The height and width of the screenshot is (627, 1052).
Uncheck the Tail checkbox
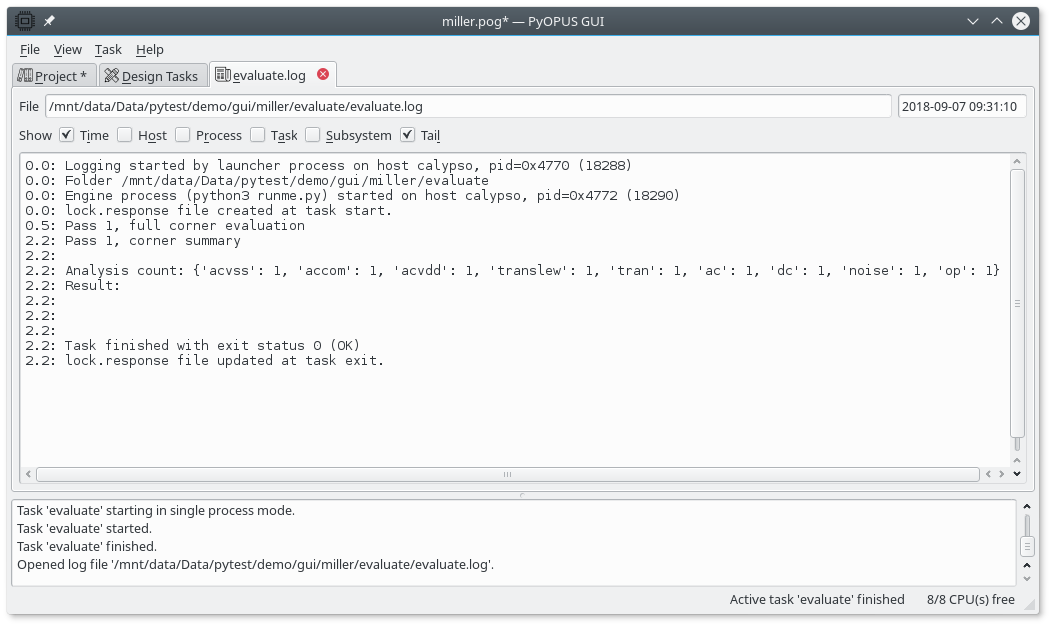[408, 135]
